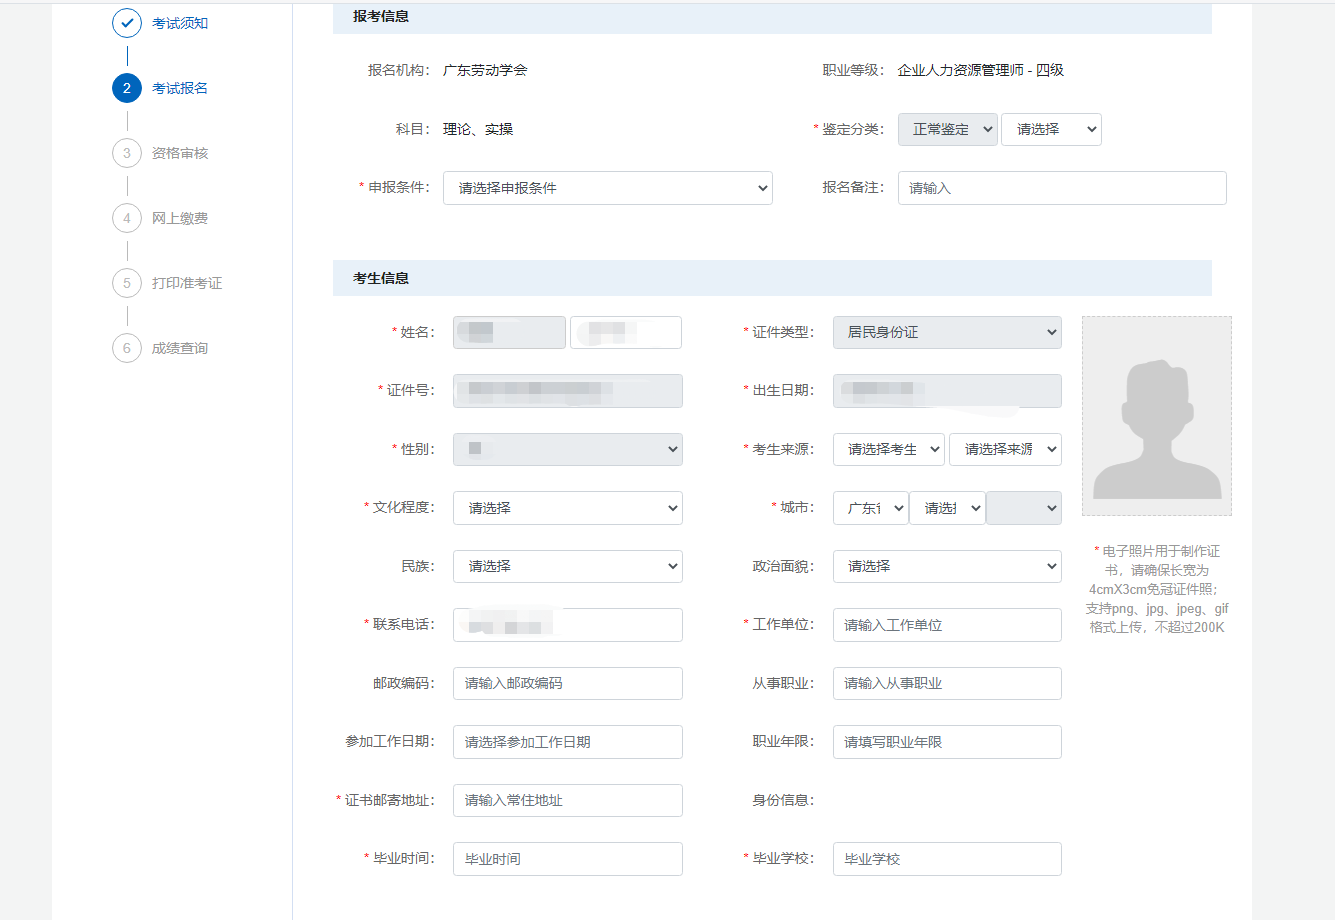Click the step 2 circle for 考试报名
This screenshot has width=1335, height=920.
tap(127, 88)
